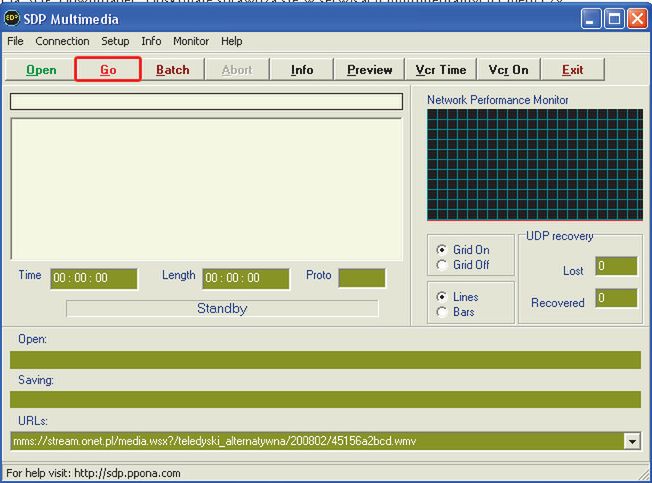
Task: Click the large stream information pane
Action: point(206,189)
